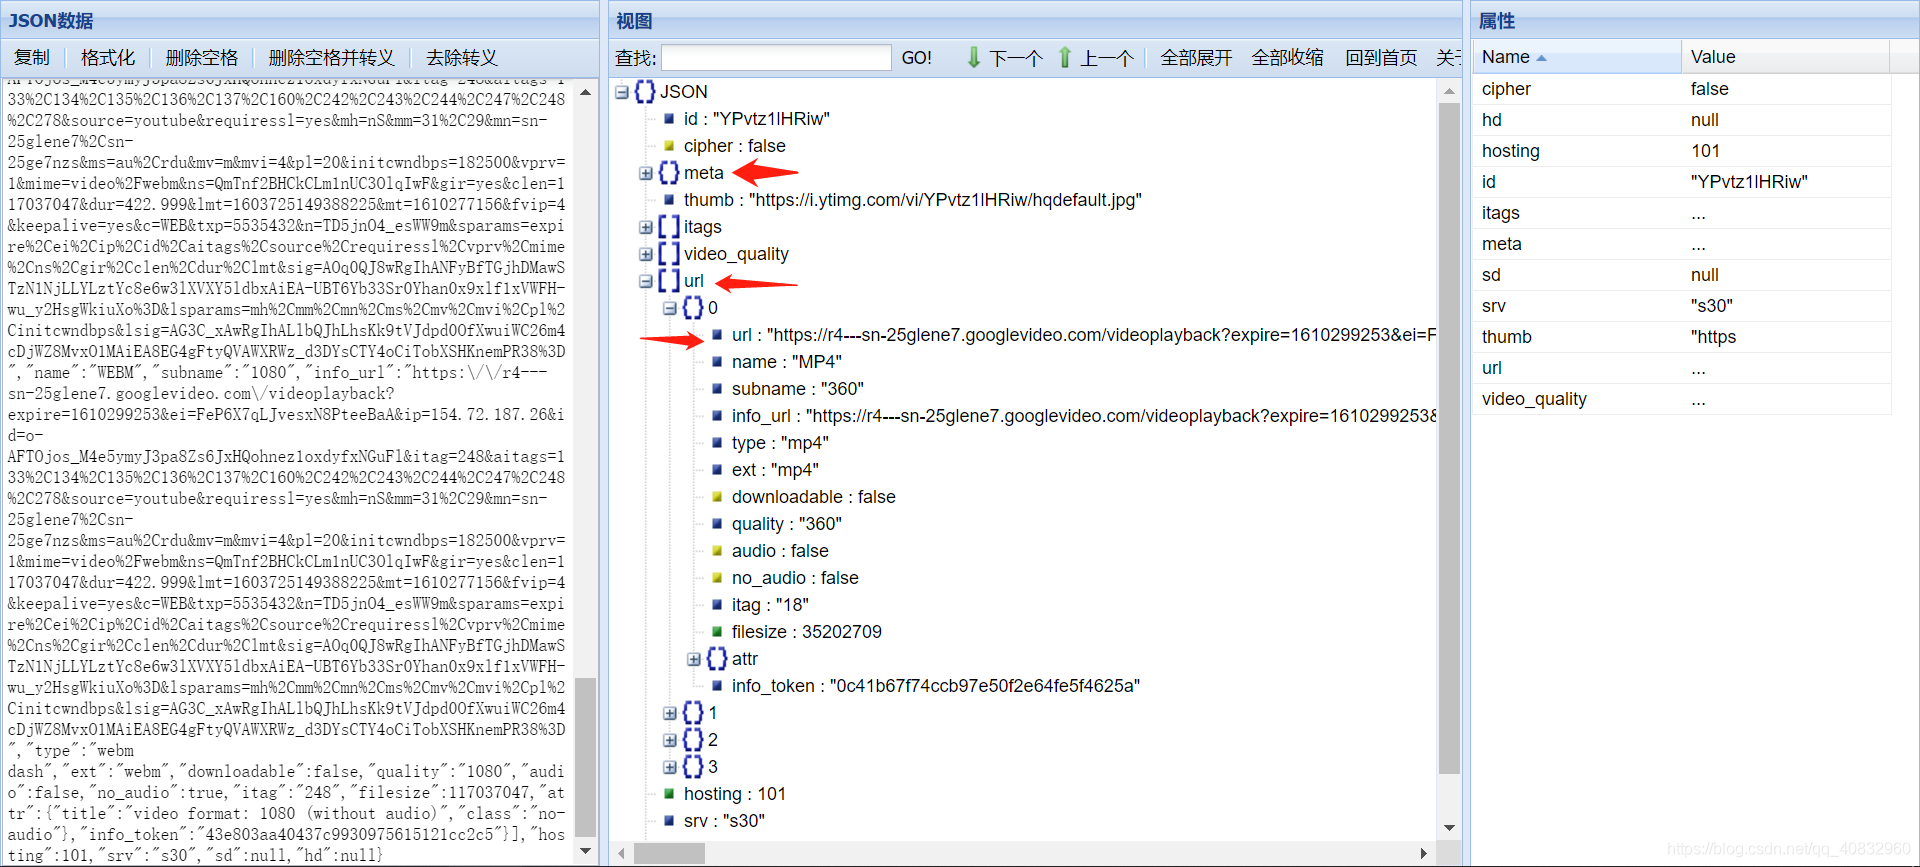Click the tree view vertical scrollbar thumb
The height and width of the screenshot is (867, 1920).
pos(1449,438)
